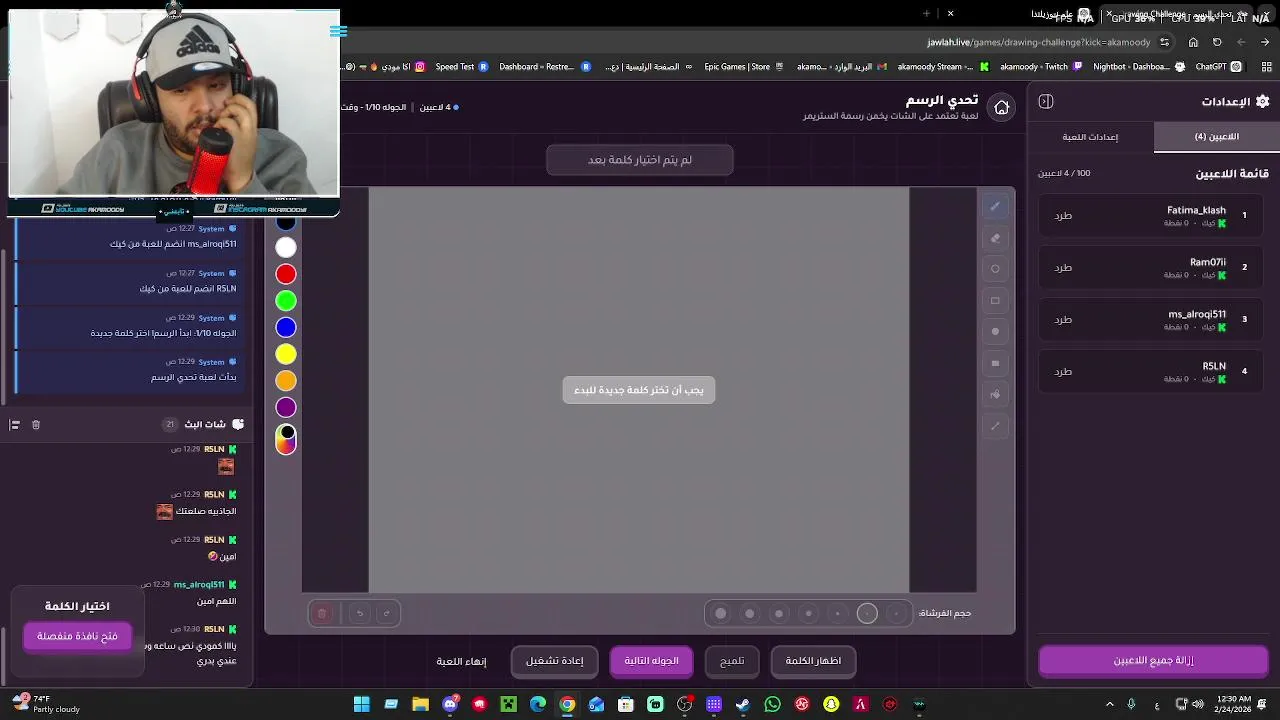Screen dimensions: 1280x720
Task: Pick the green color swatch
Action: (x=286, y=300)
